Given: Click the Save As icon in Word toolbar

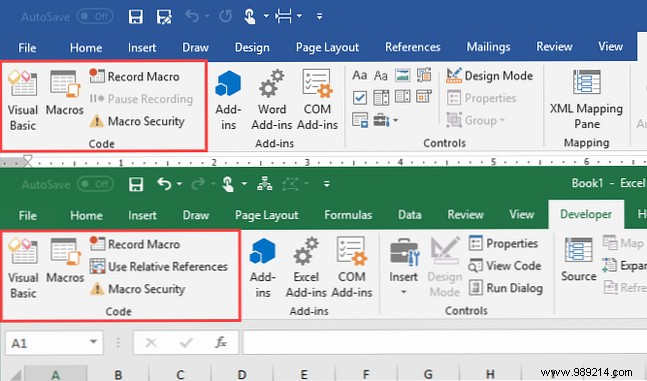Looking at the screenshot, I should pyautogui.click(x=164, y=17).
